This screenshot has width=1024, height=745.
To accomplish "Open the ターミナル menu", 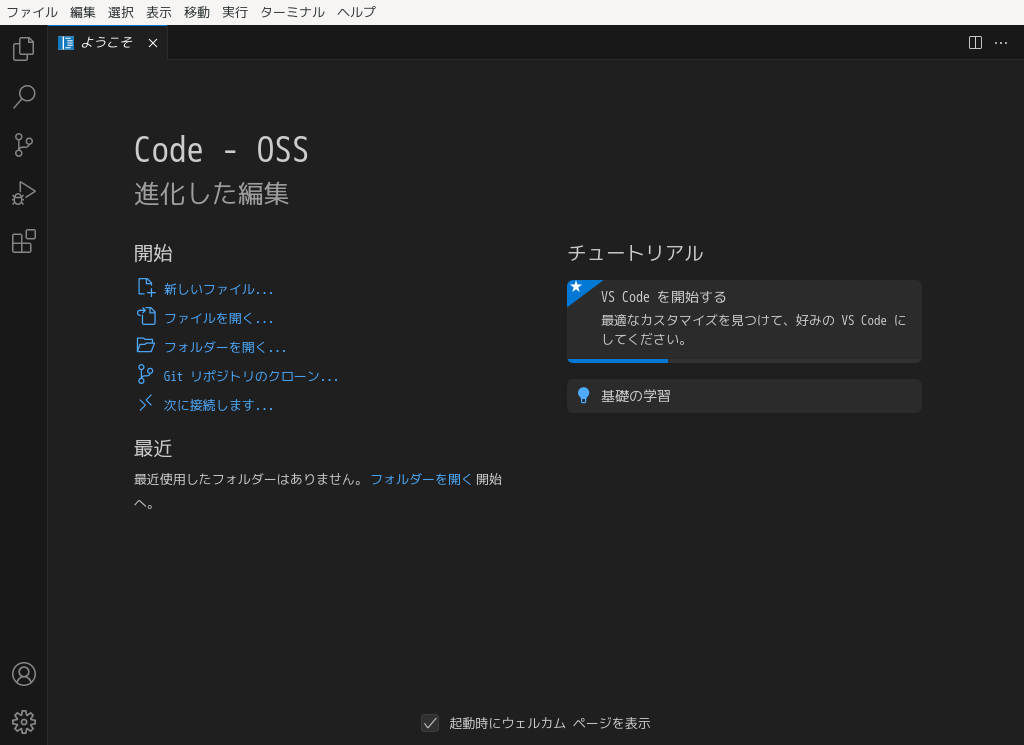I will pyautogui.click(x=292, y=12).
